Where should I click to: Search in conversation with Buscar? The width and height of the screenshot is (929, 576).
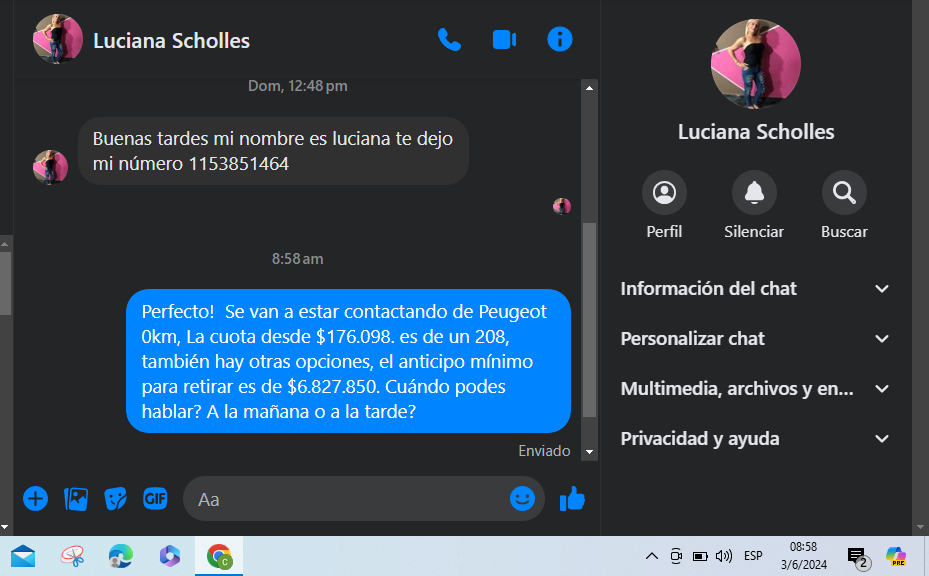click(844, 193)
